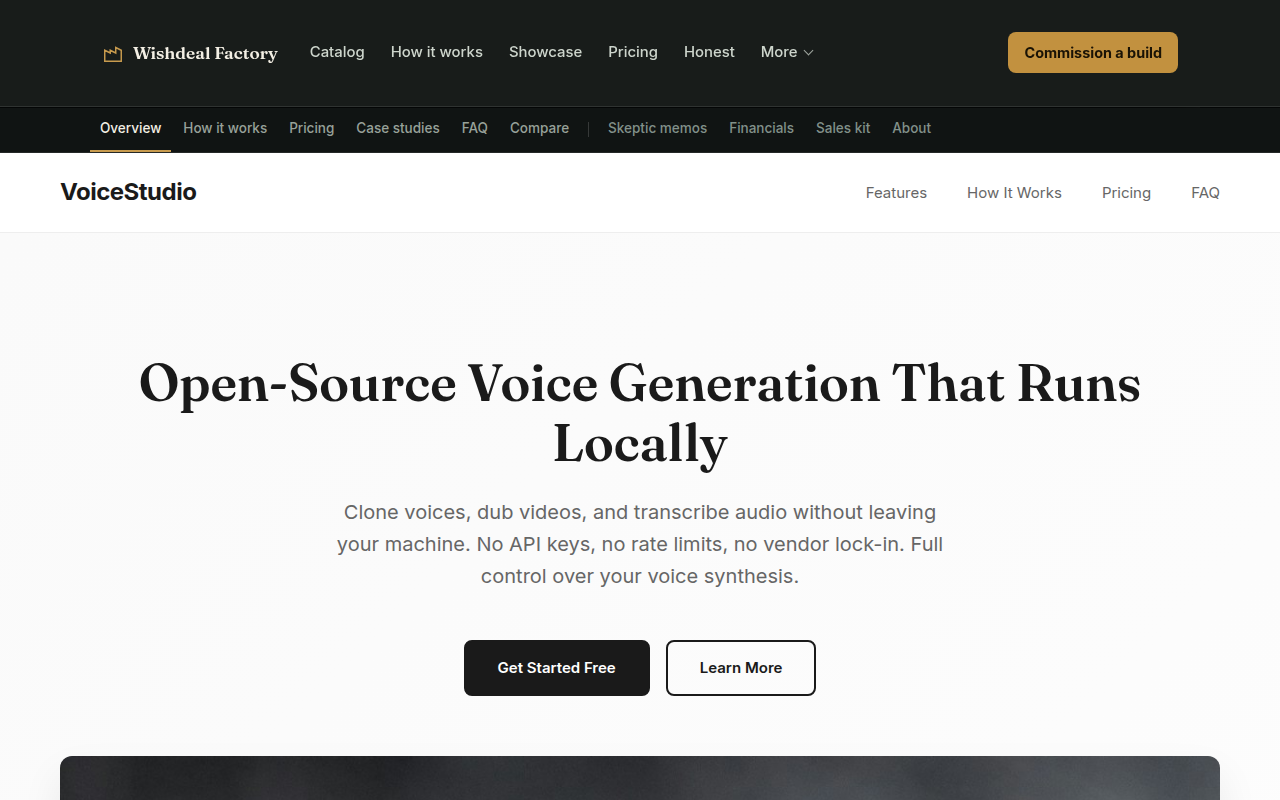Switch to How it works sub-tab
This screenshot has height=800, width=1280.
coord(225,128)
